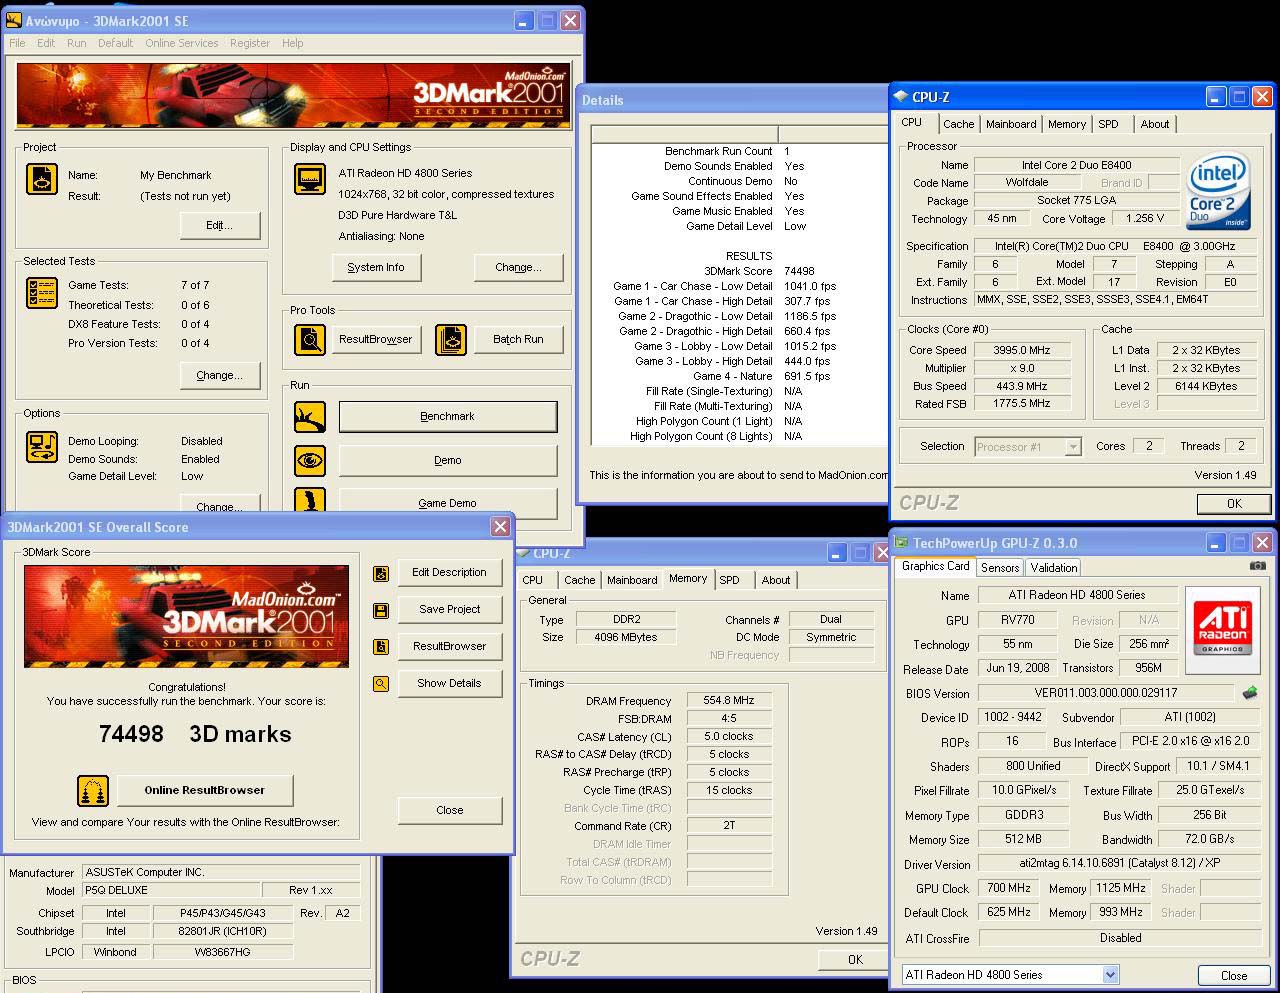1280x993 pixels.
Task: Click the '3DMark Score 74498' row in Details
Action: coord(739,271)
